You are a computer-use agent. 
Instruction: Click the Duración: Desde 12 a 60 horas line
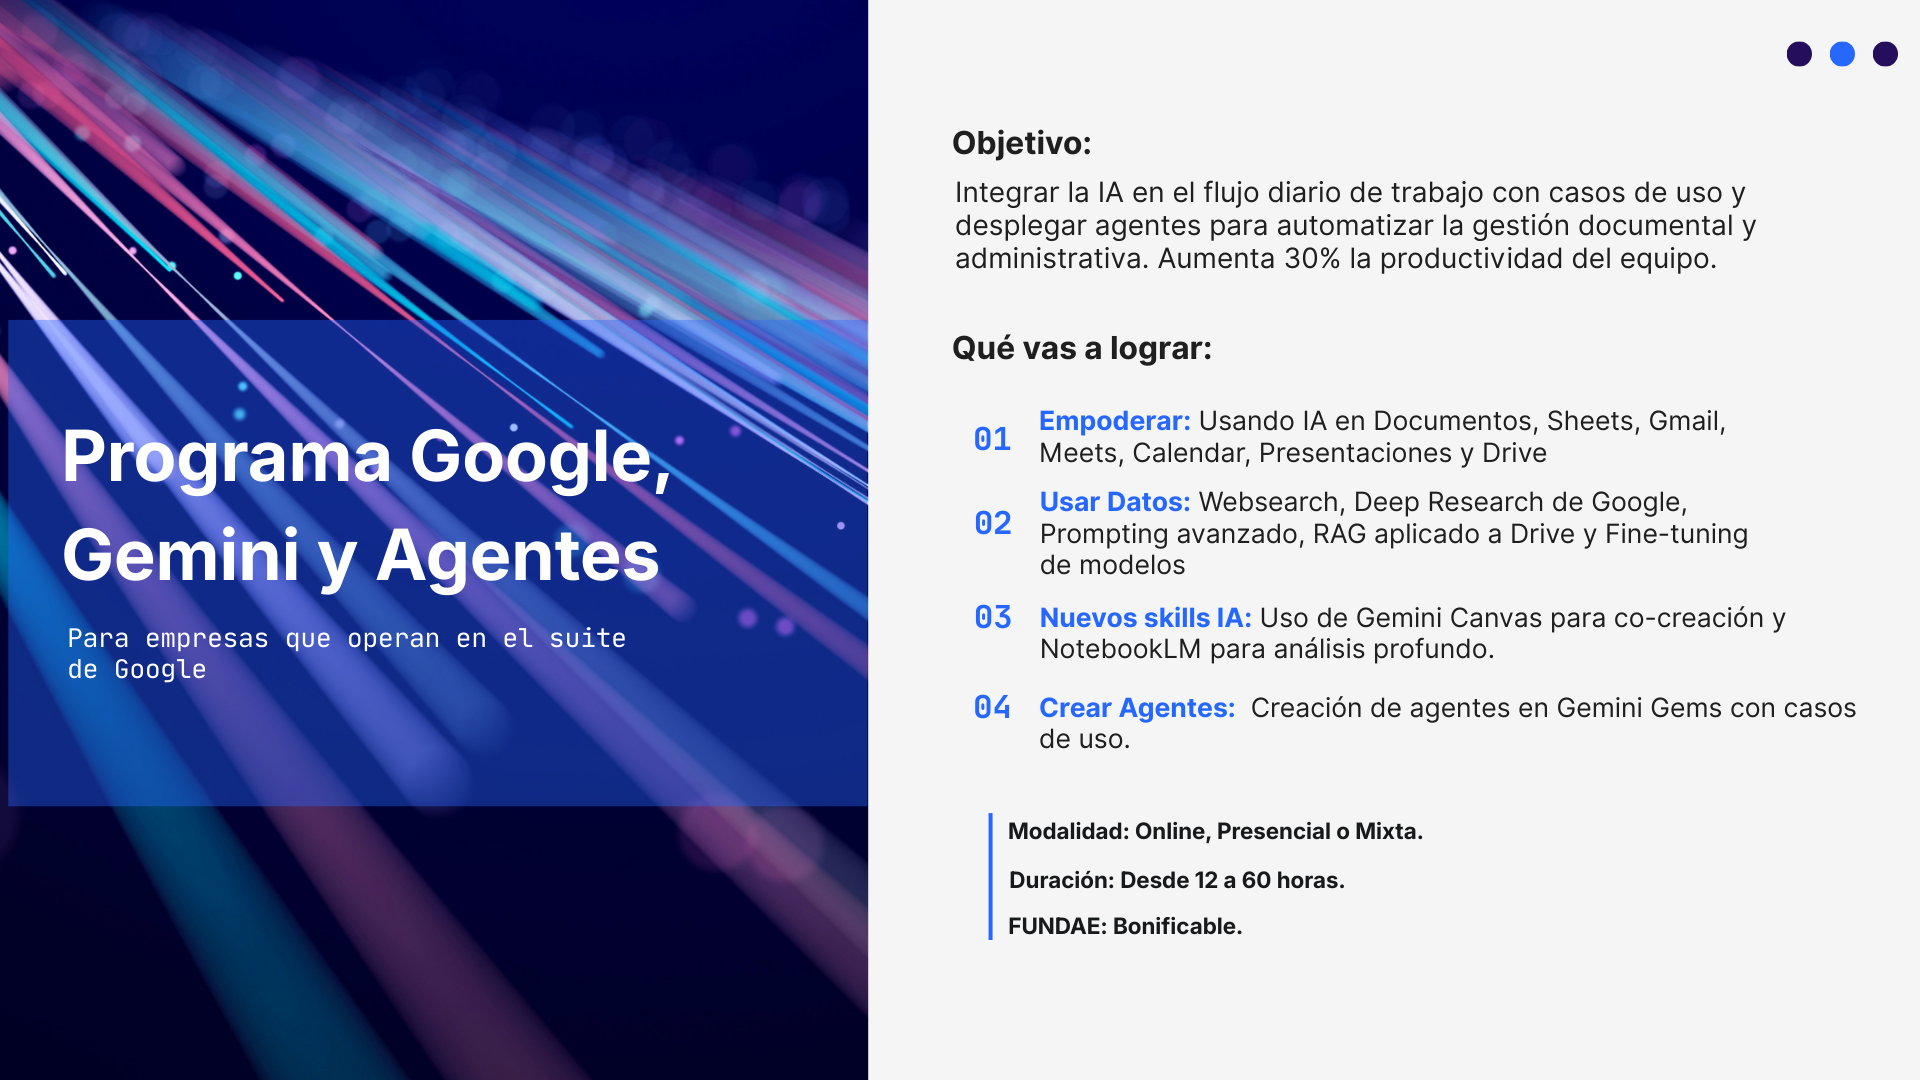click(1176, 880)
